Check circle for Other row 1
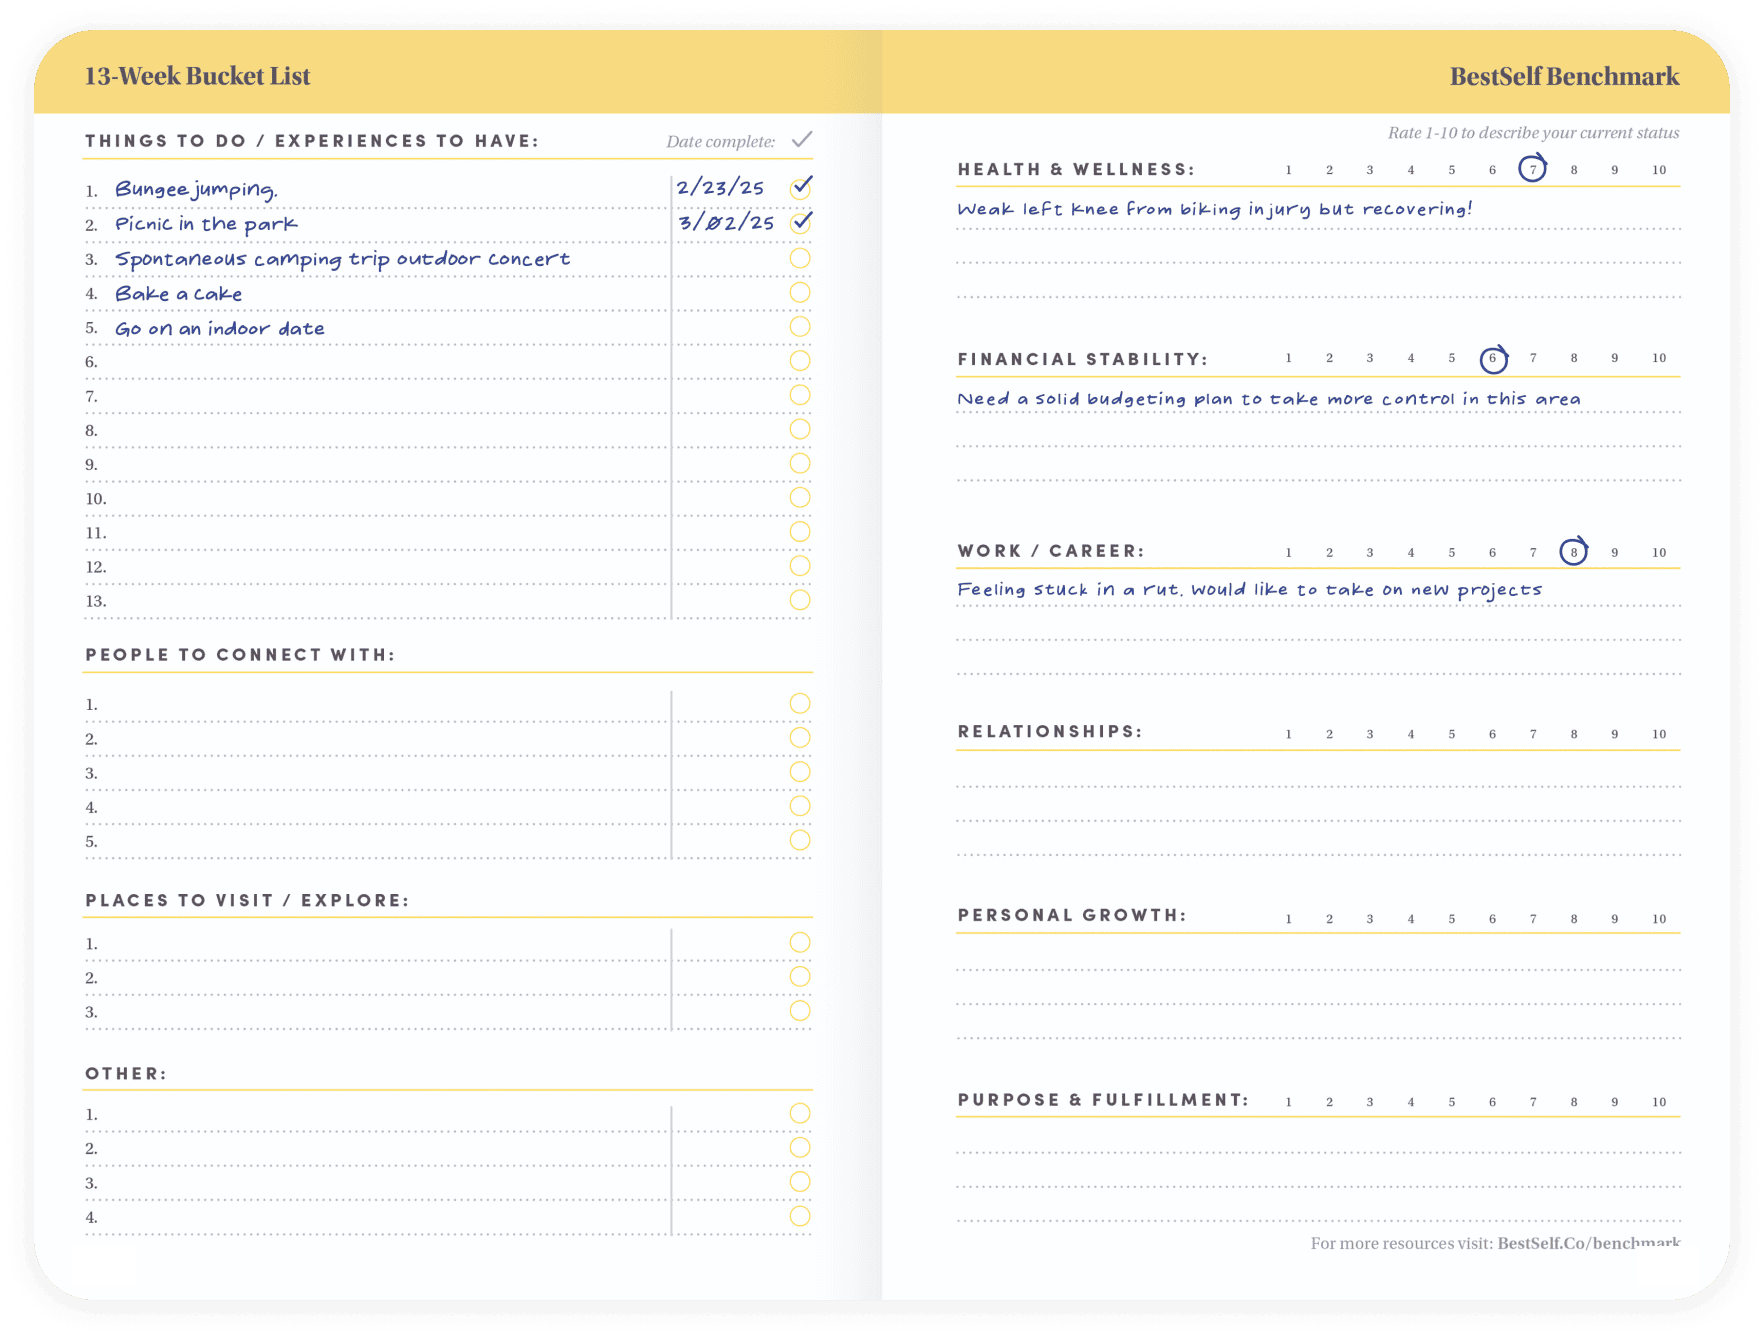Viewport: 1764px width, 1339px height. [800, 1113]
